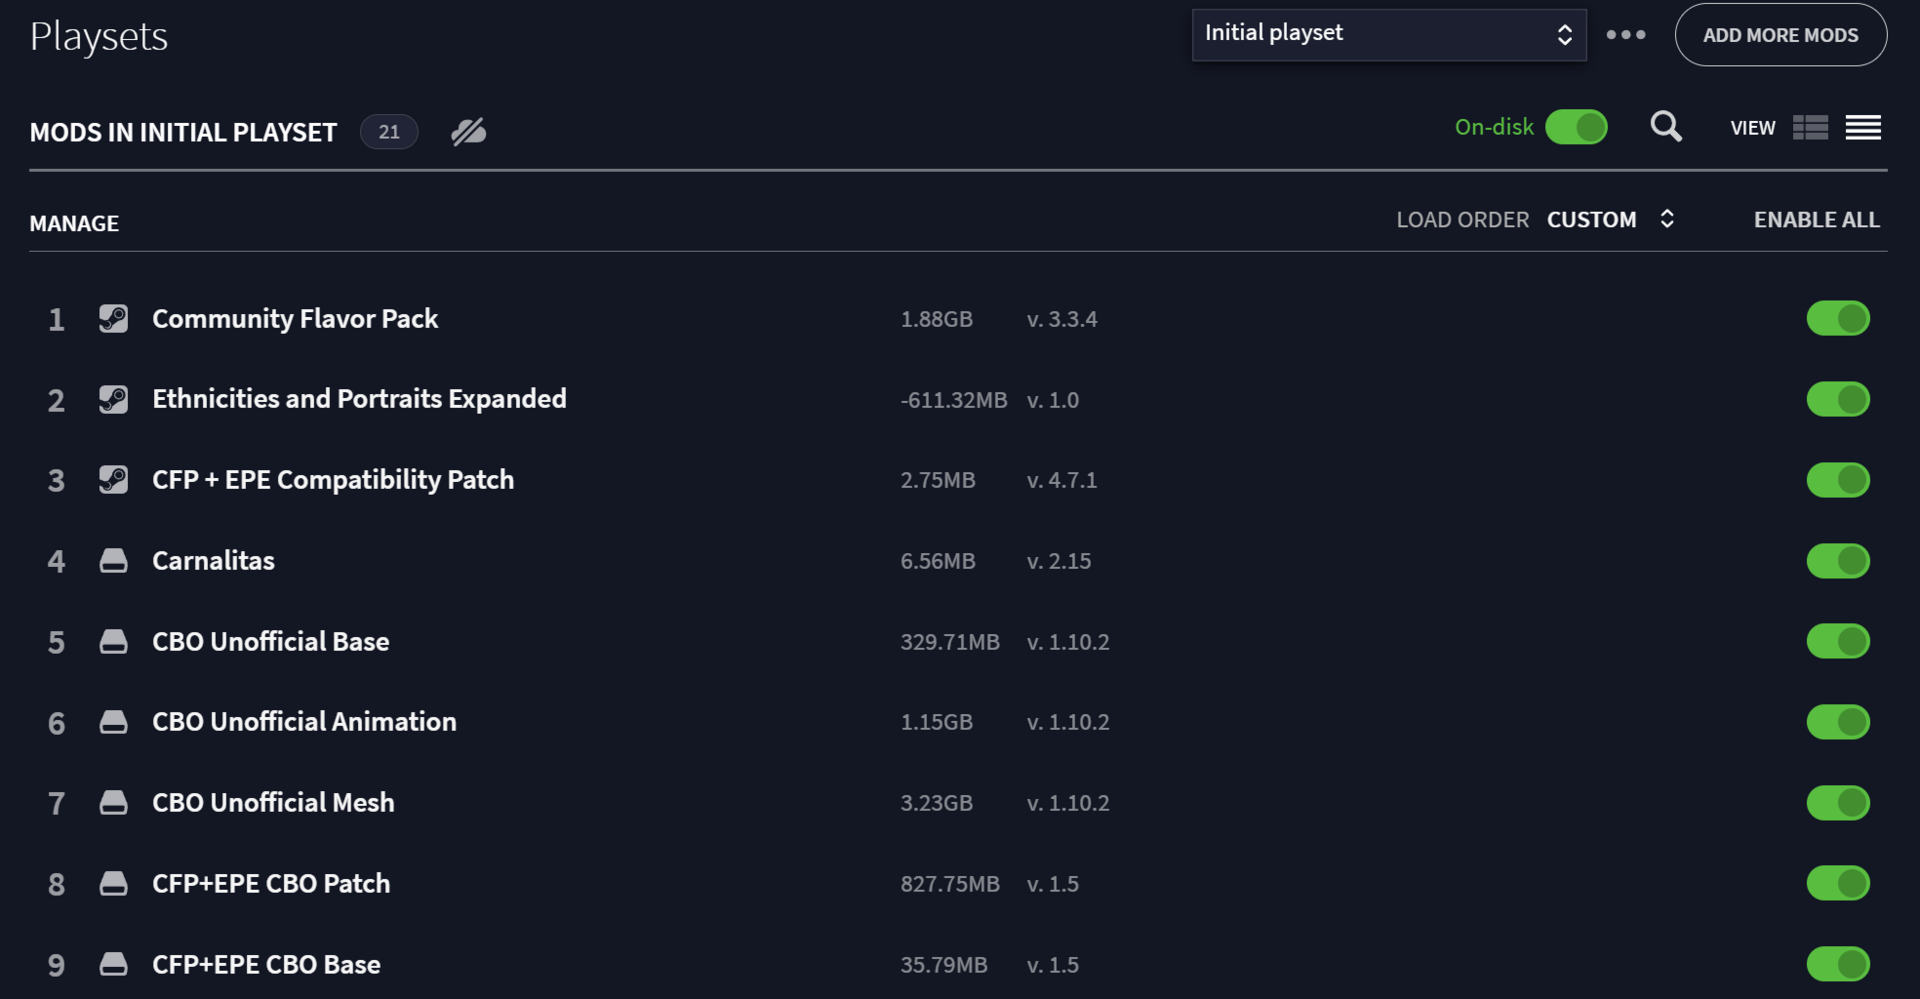Disable Community Flavor Pack mod
The width and height of the screenshot is (1920, 999).
pos(1838,319)
